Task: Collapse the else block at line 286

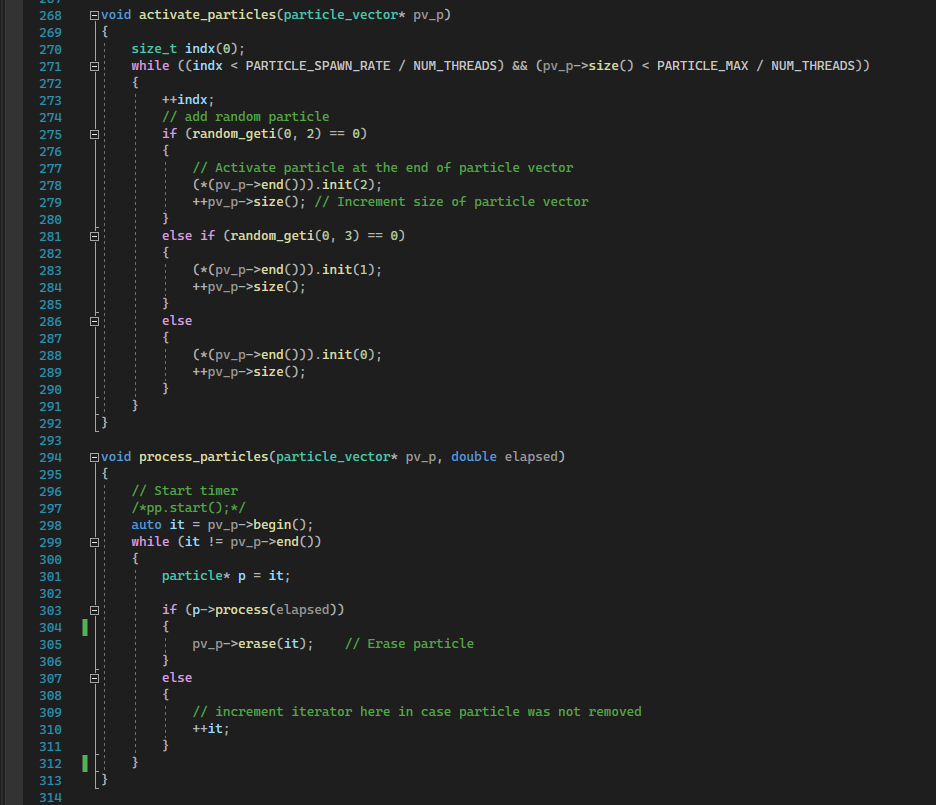Action: click(x=94, y=321)
